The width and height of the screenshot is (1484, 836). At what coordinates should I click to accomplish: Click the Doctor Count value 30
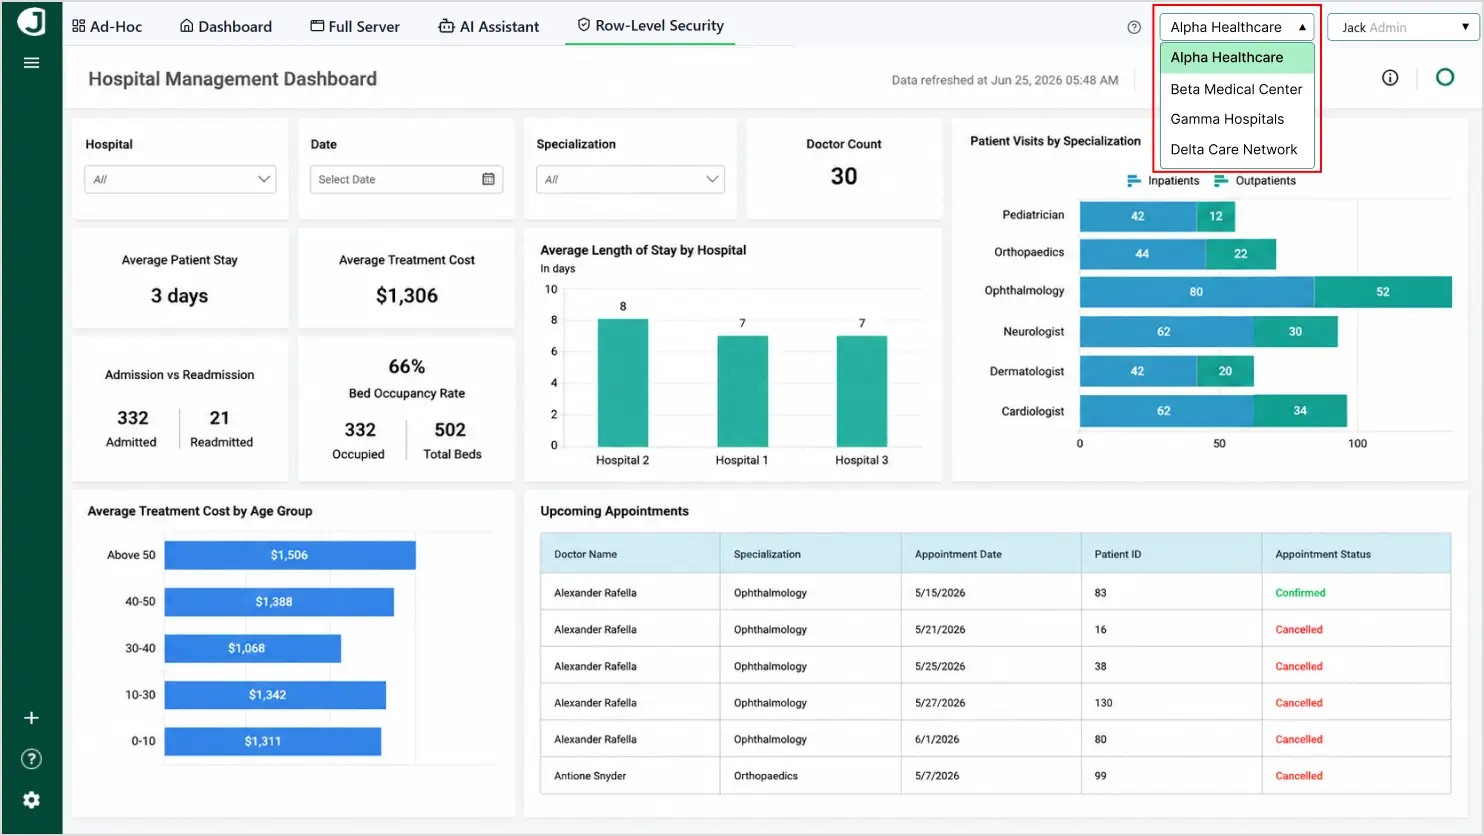844,177
